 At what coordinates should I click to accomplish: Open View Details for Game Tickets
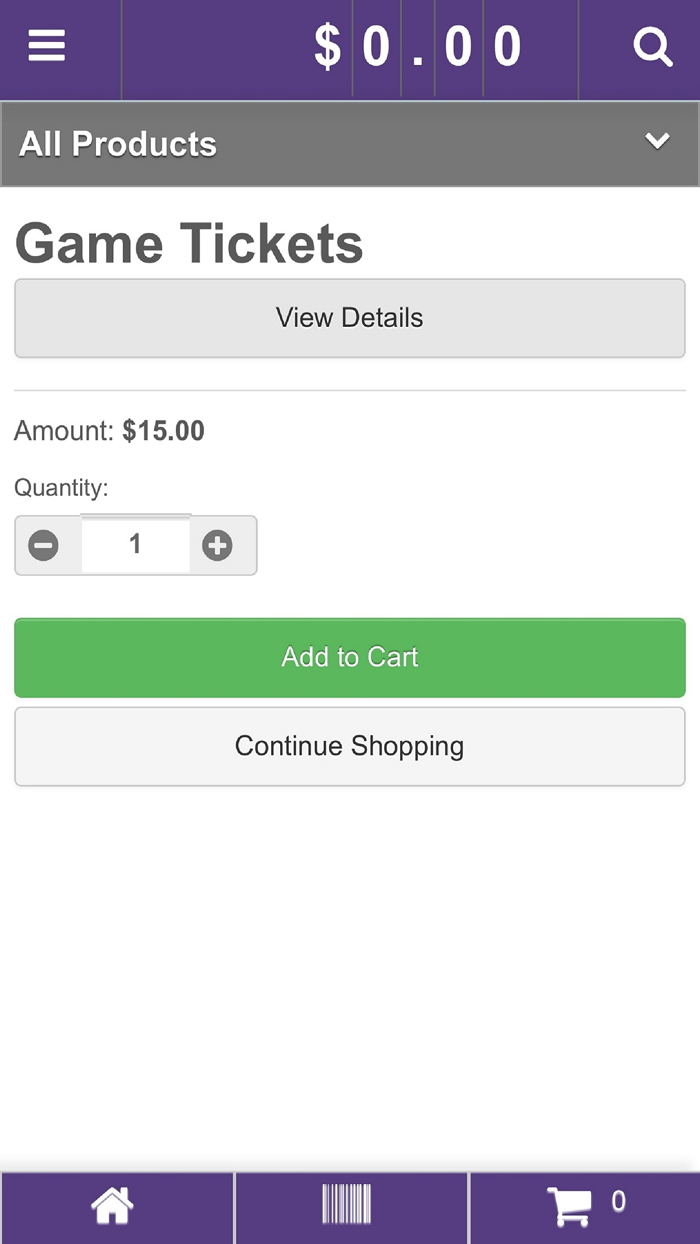click(x=349, y=318)
